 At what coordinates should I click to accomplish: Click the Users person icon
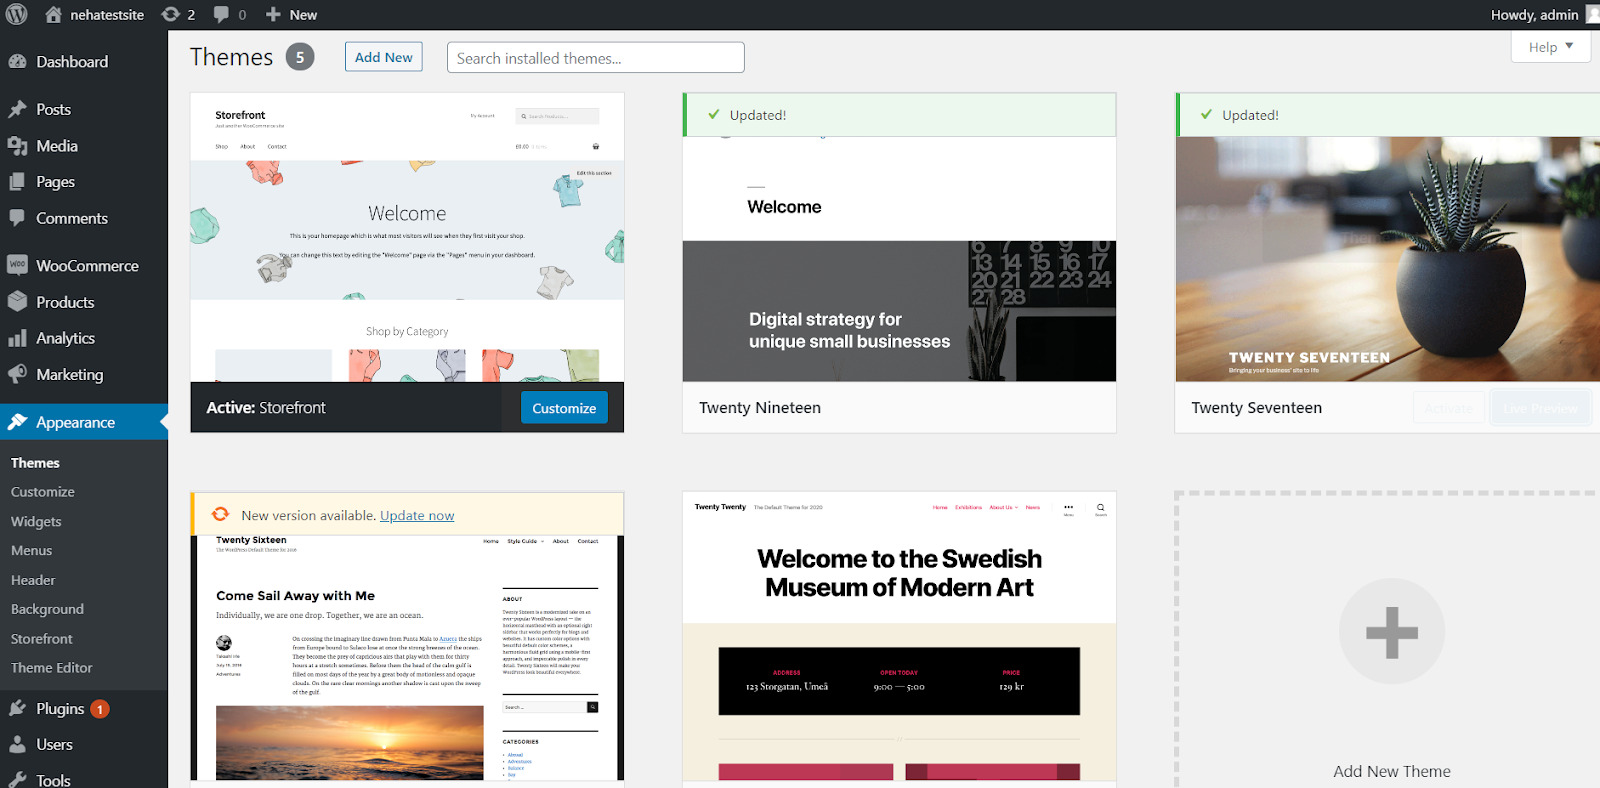pos(17,744)
